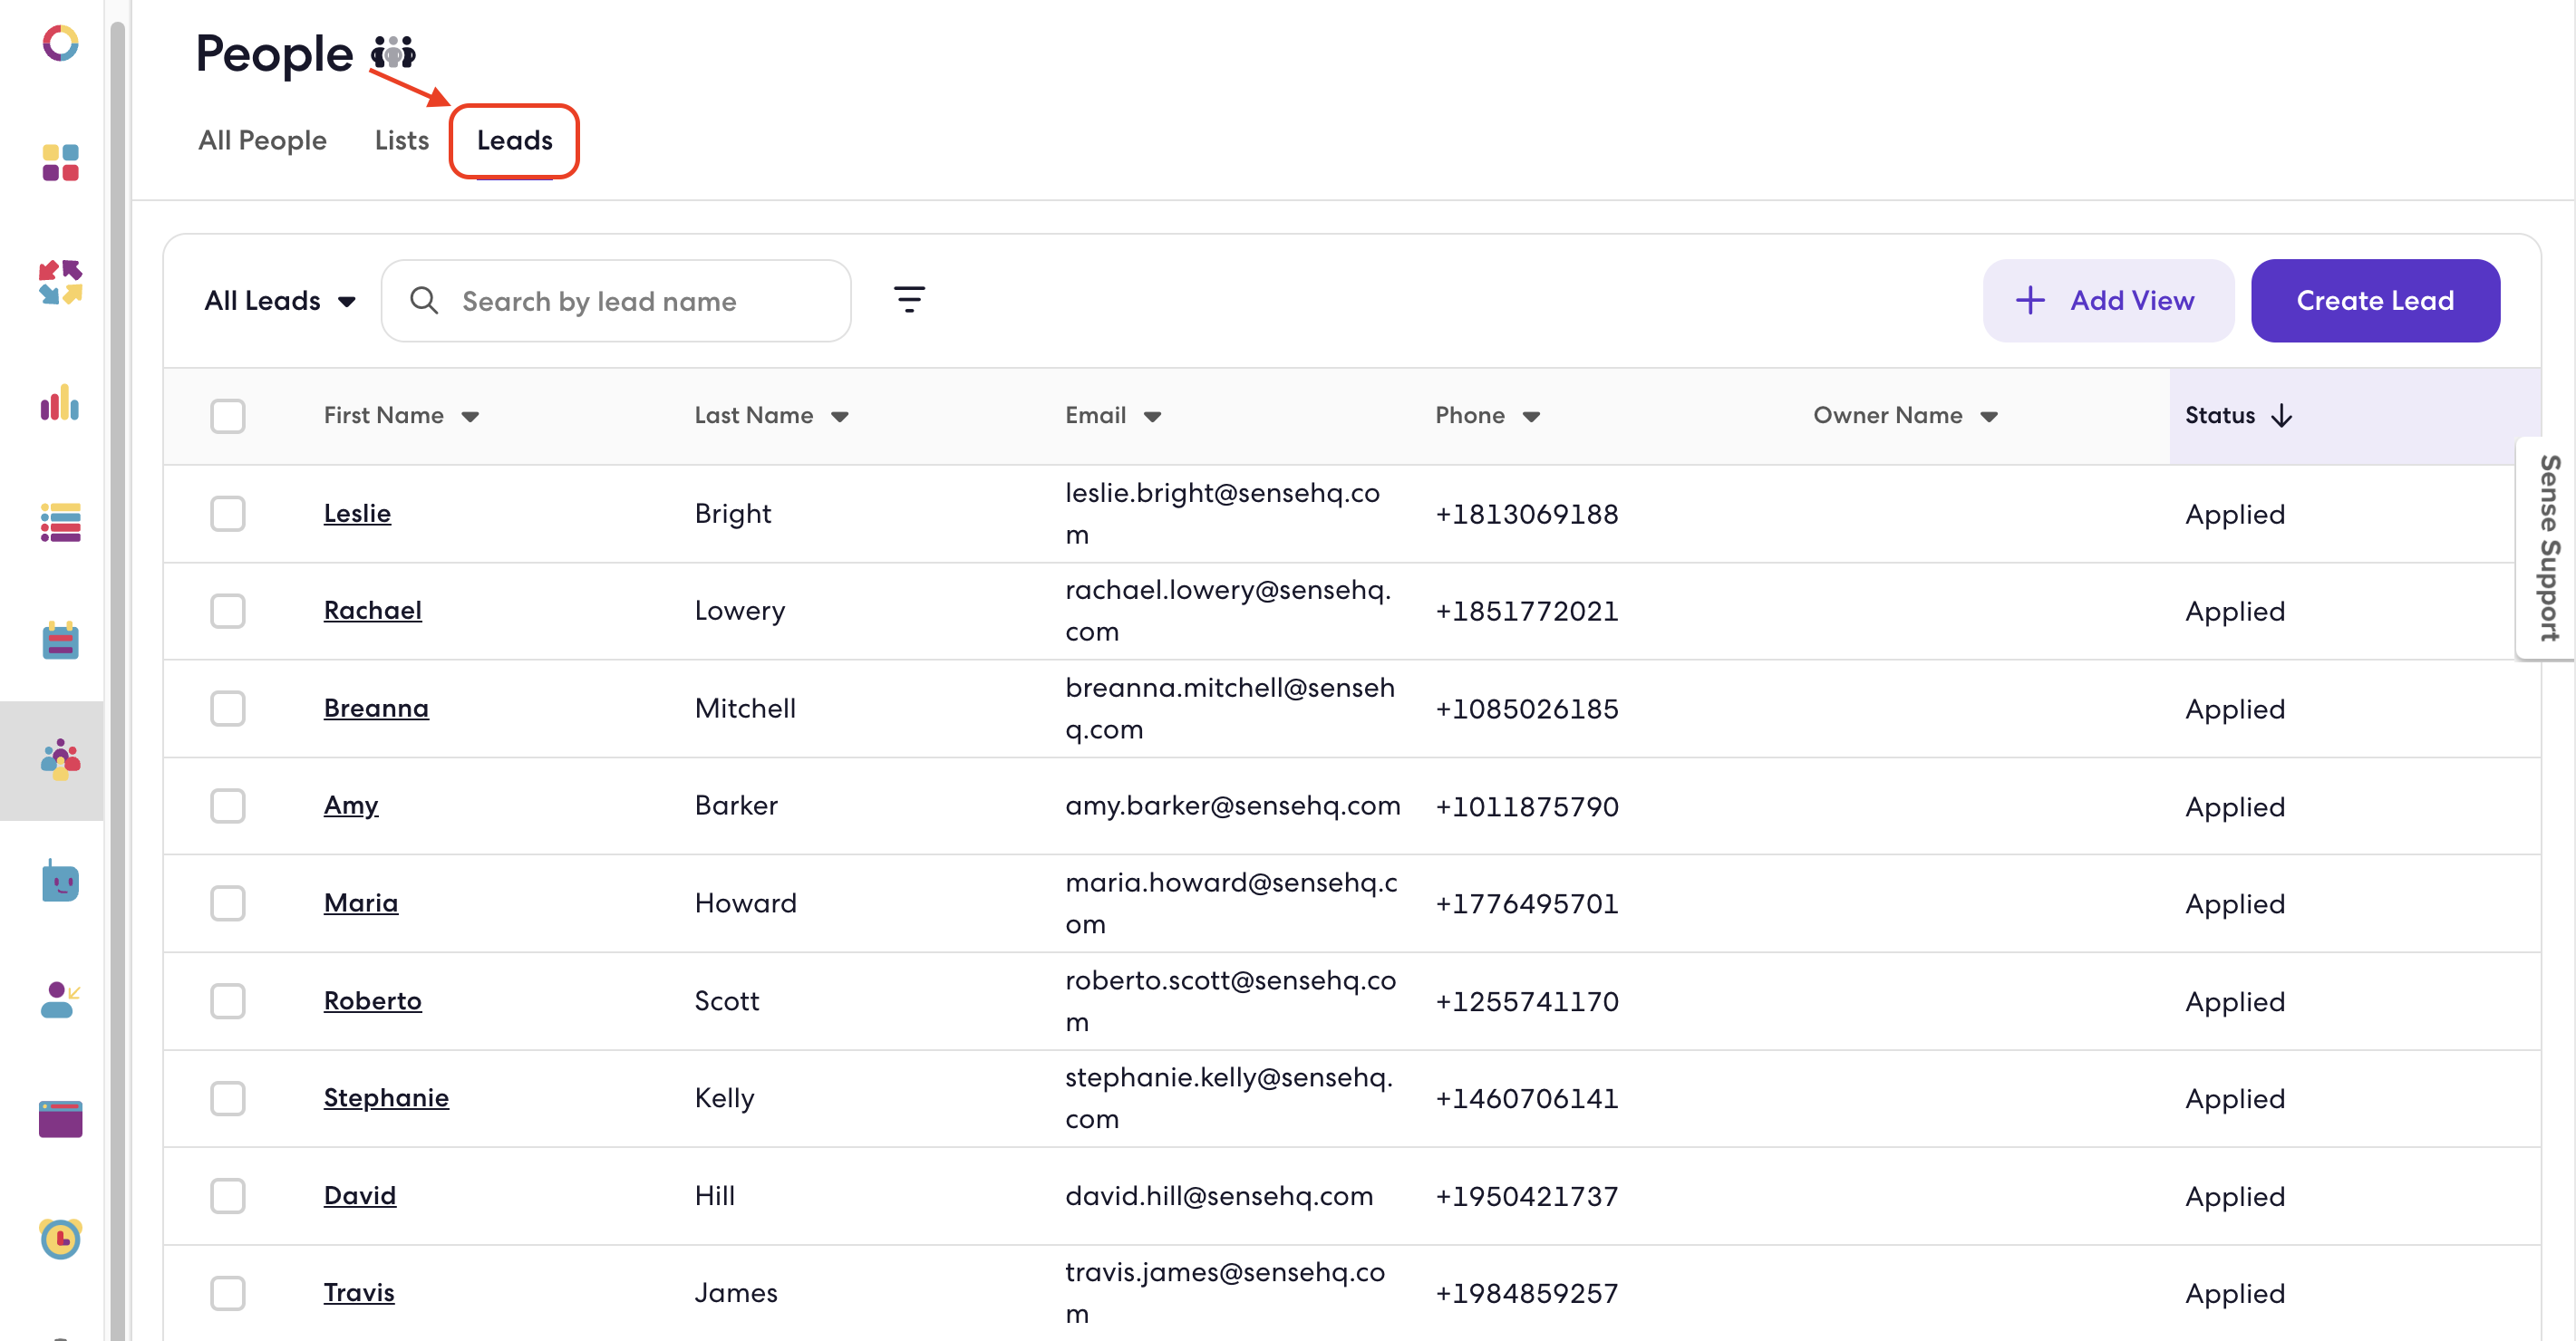Open lead Maria's profile link
The width and height of the screenshot is (2576, 1341).
[x=361, y=903]
